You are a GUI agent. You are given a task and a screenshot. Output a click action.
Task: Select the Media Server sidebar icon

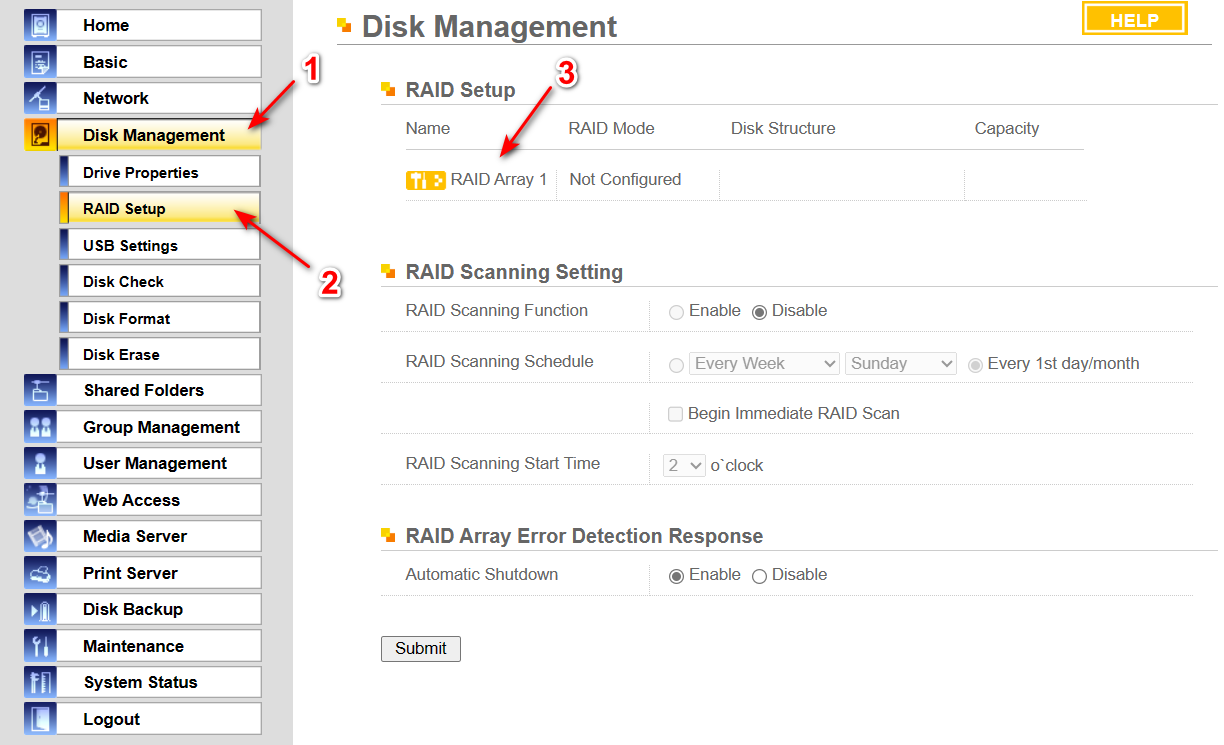pos(38,536)
